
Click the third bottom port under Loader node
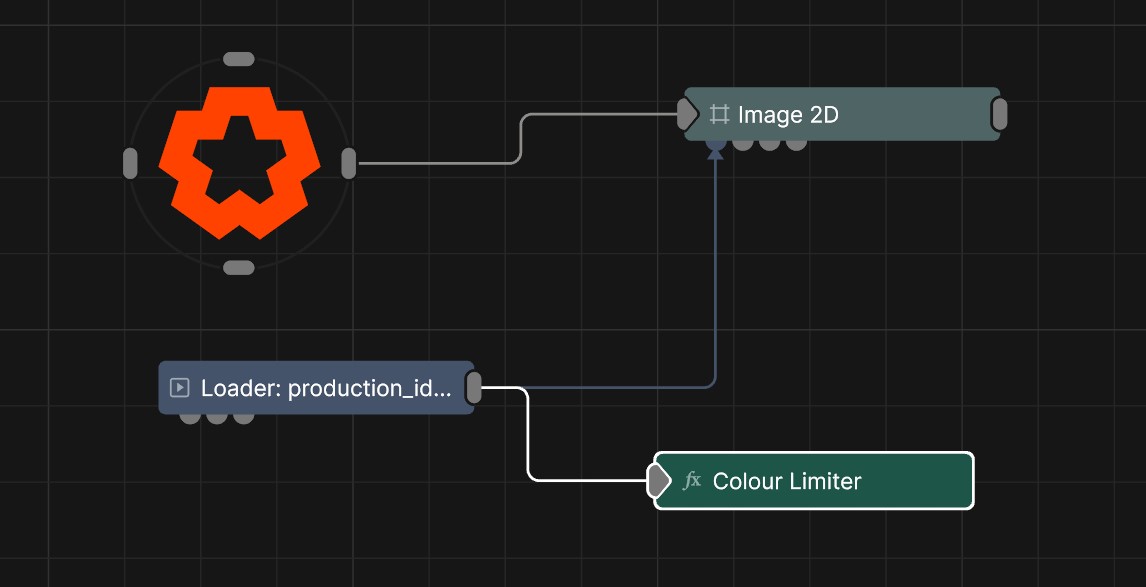(244, 418)
